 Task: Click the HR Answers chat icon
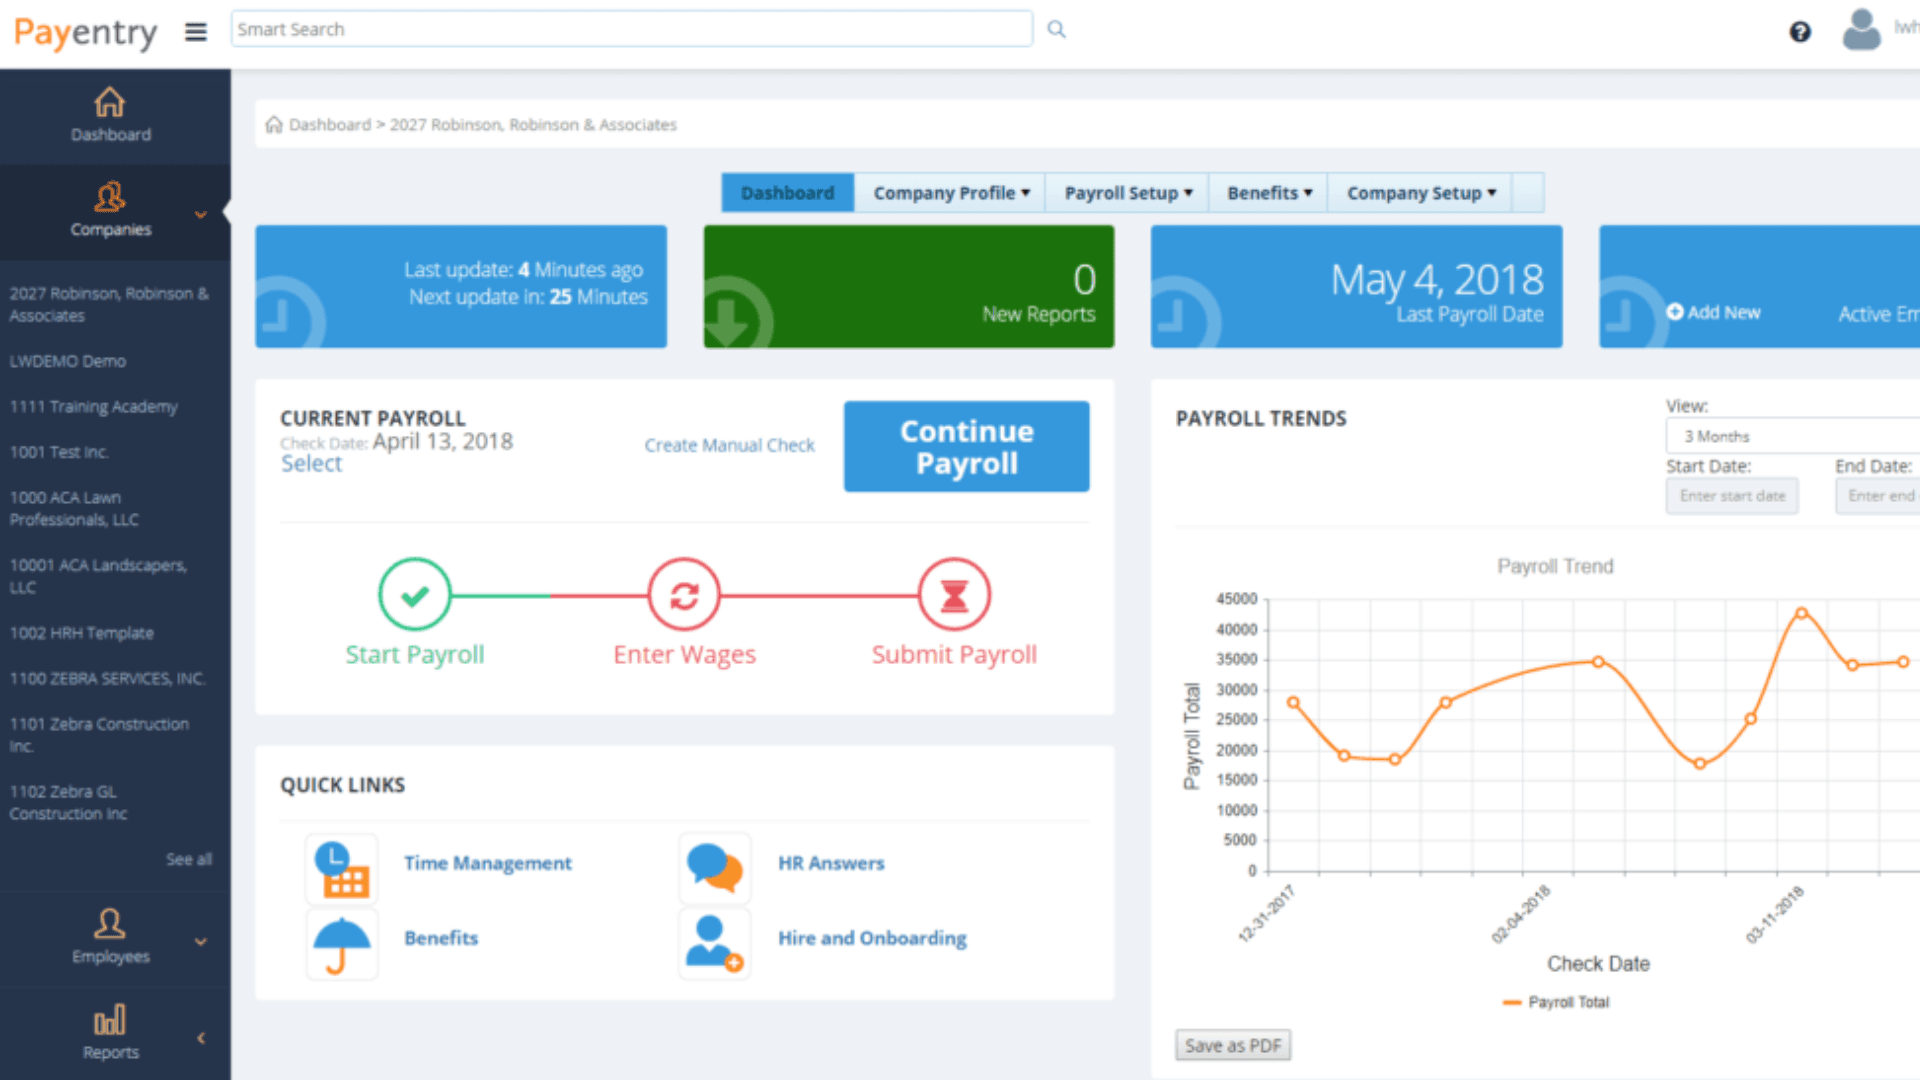(x=714, y=868)
